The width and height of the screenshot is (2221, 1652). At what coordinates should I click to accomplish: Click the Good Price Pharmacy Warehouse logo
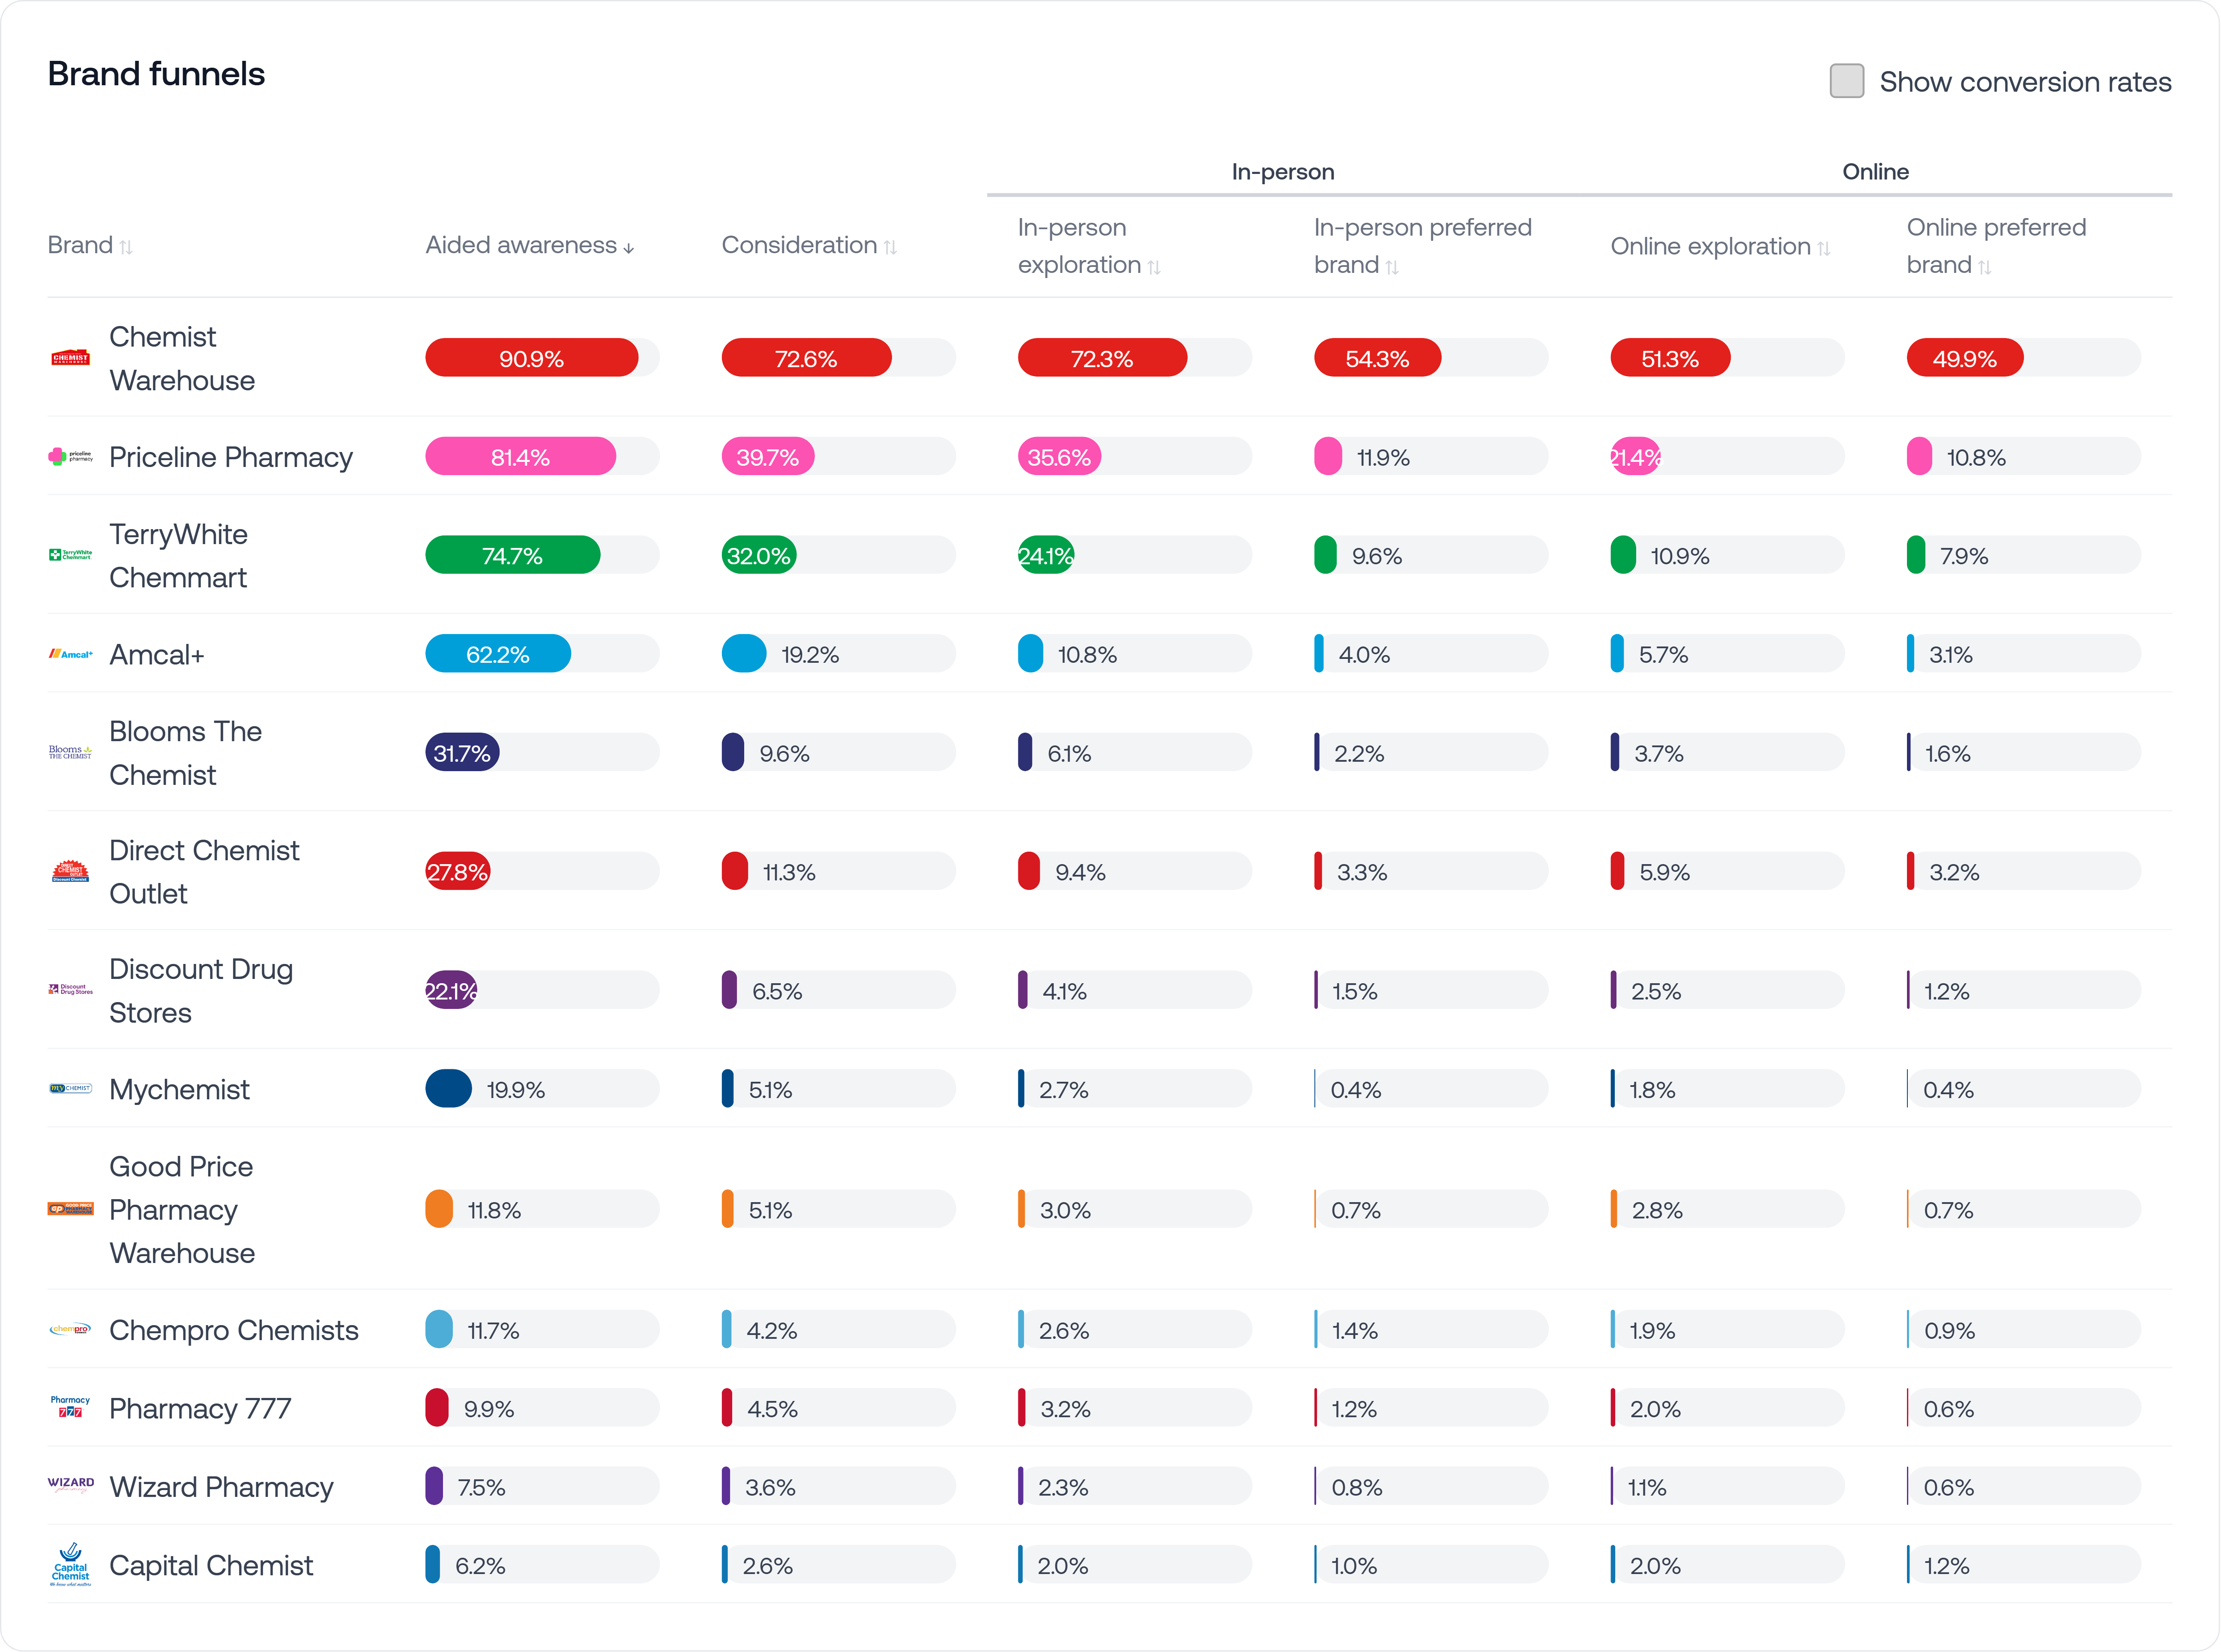(71, 1209)
